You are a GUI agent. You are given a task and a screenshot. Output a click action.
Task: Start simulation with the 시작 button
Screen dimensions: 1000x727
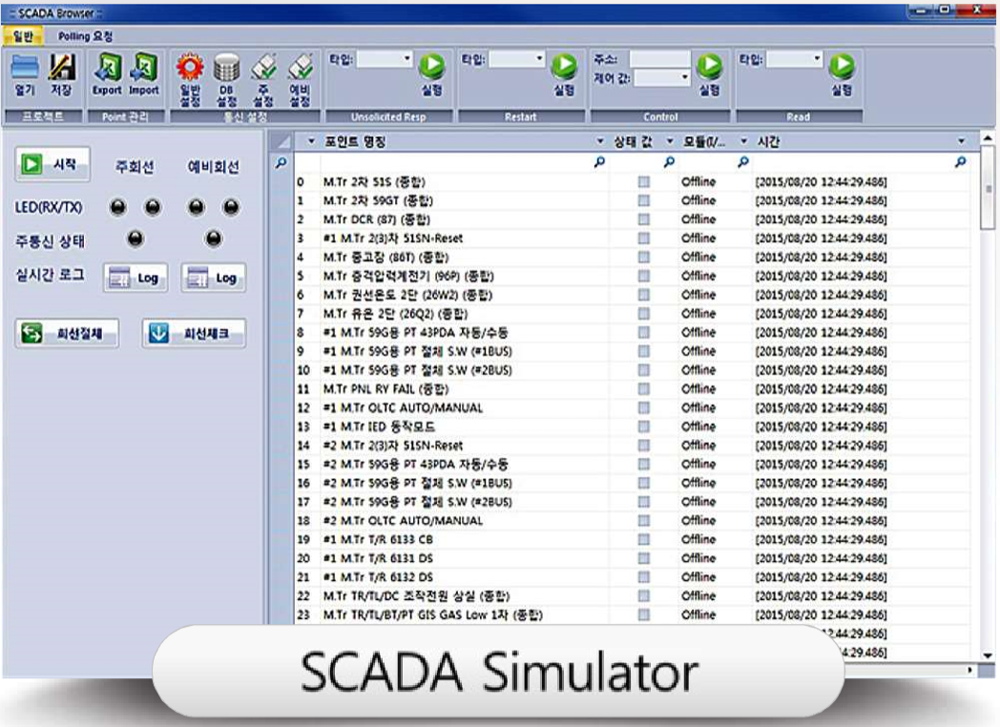click(52, 165)
